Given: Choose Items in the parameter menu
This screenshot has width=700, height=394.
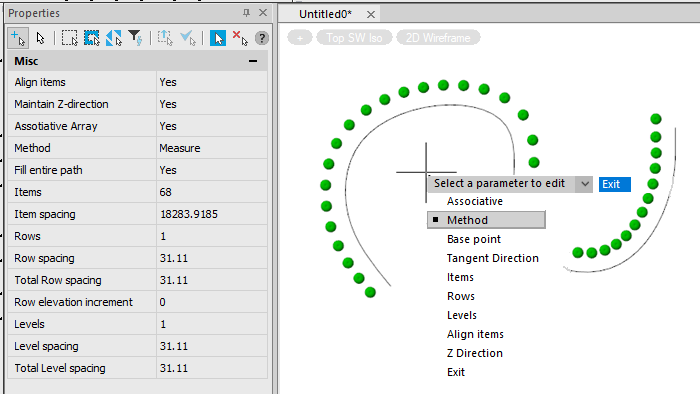Looking at the screenshot, I should tap(460, 277).
